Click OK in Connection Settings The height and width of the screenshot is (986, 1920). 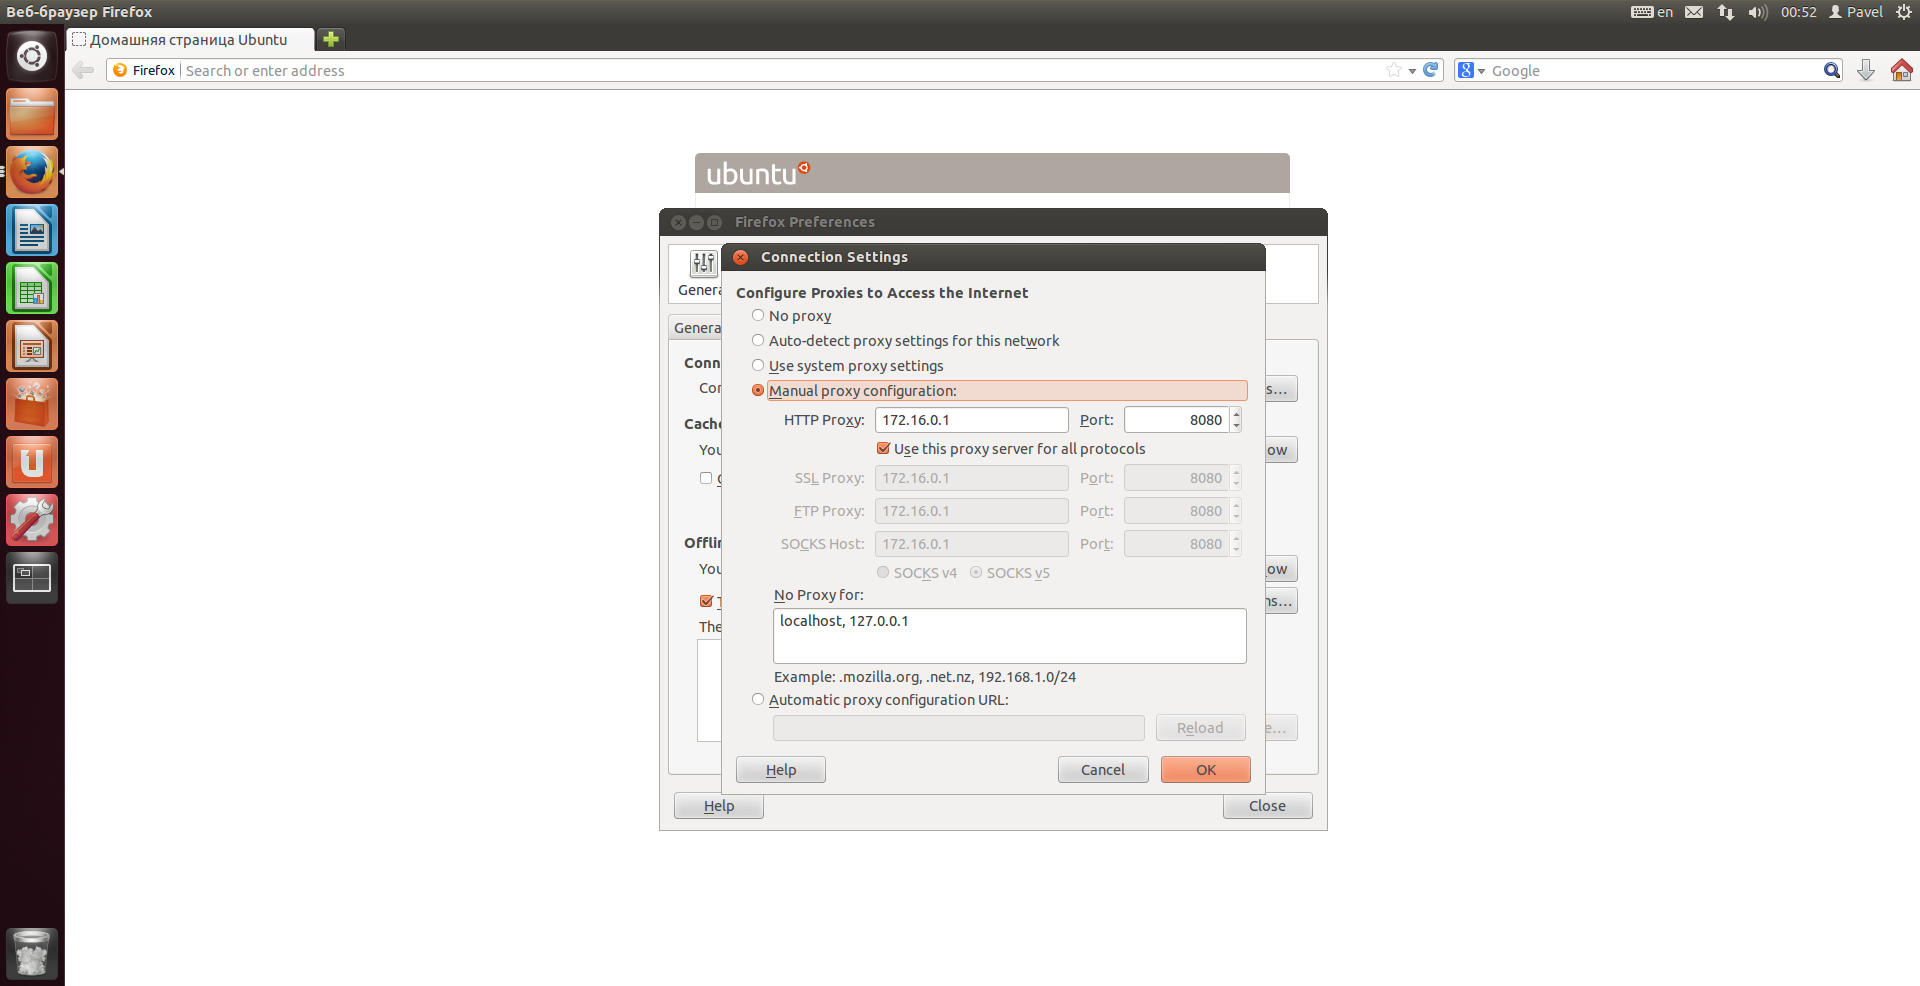[1206, 770]
